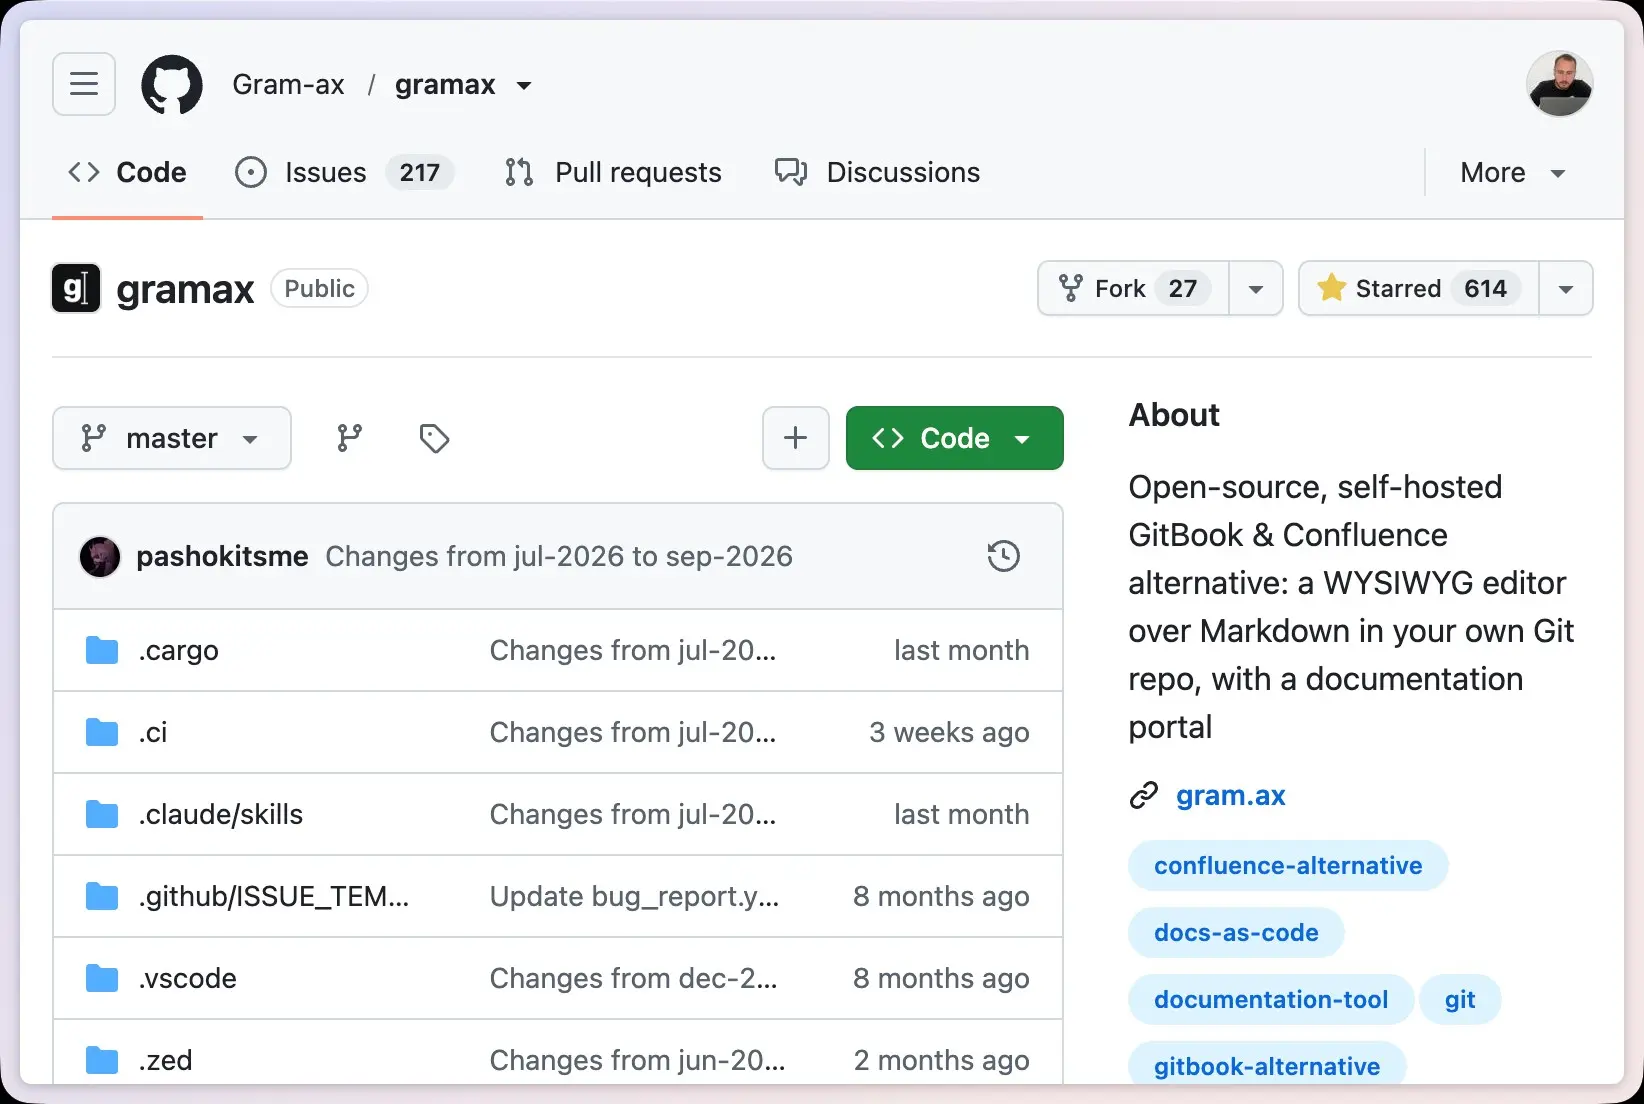Open the .claude/skills folder
Viewport: 1644px width, 1104px height.
[220, 814]
